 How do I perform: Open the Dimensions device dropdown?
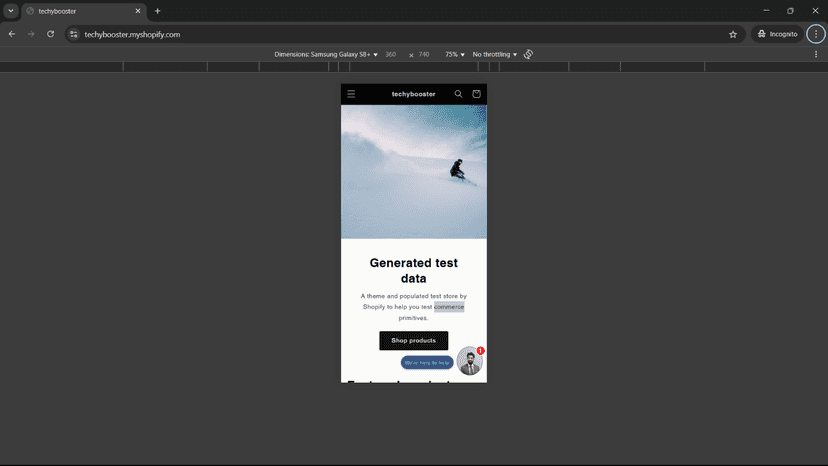pyautogui.click(x=326, y=54)
